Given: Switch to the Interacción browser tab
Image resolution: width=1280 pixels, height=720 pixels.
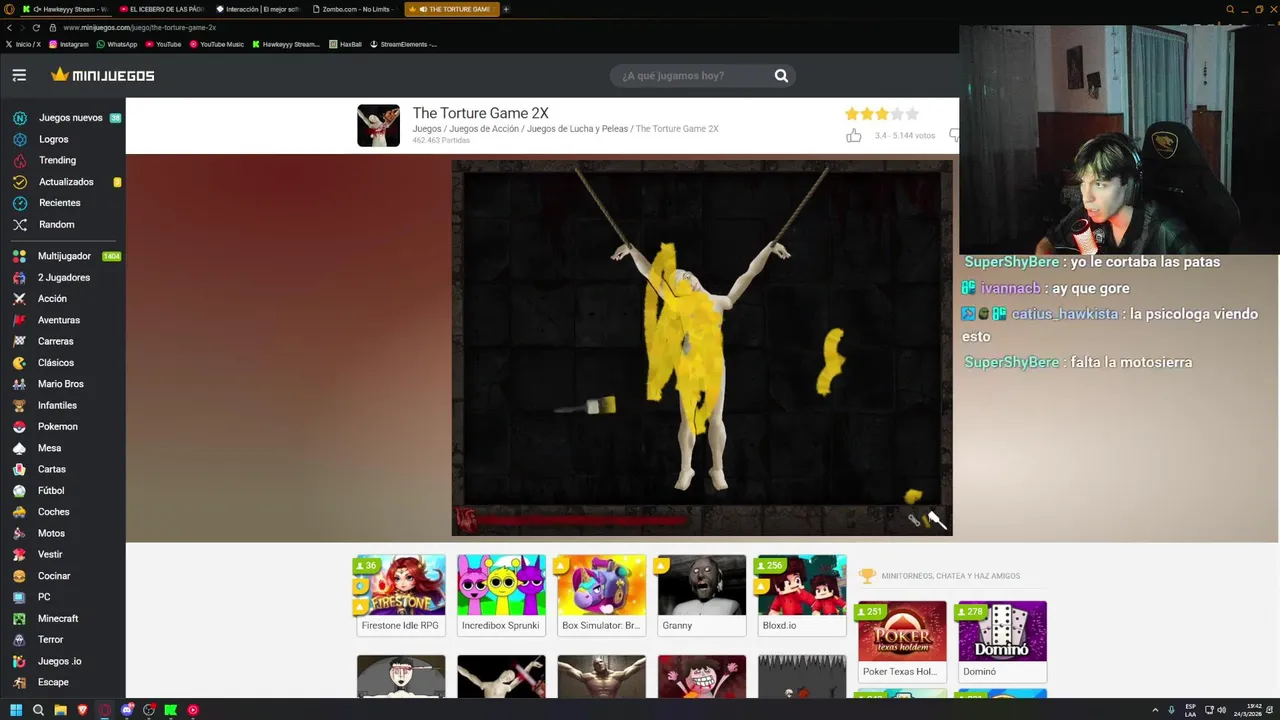Looking at the screenshot, I should [x=256, y=9].
